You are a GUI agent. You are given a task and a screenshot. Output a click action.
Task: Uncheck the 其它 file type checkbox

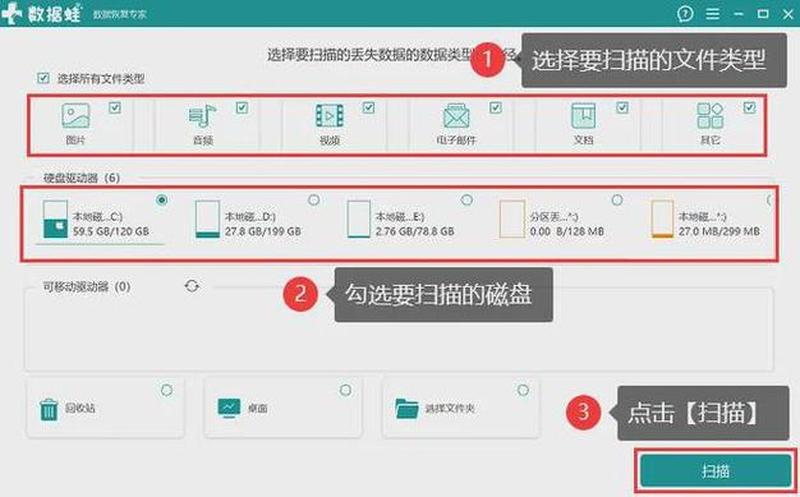click(x=749, y=108)
